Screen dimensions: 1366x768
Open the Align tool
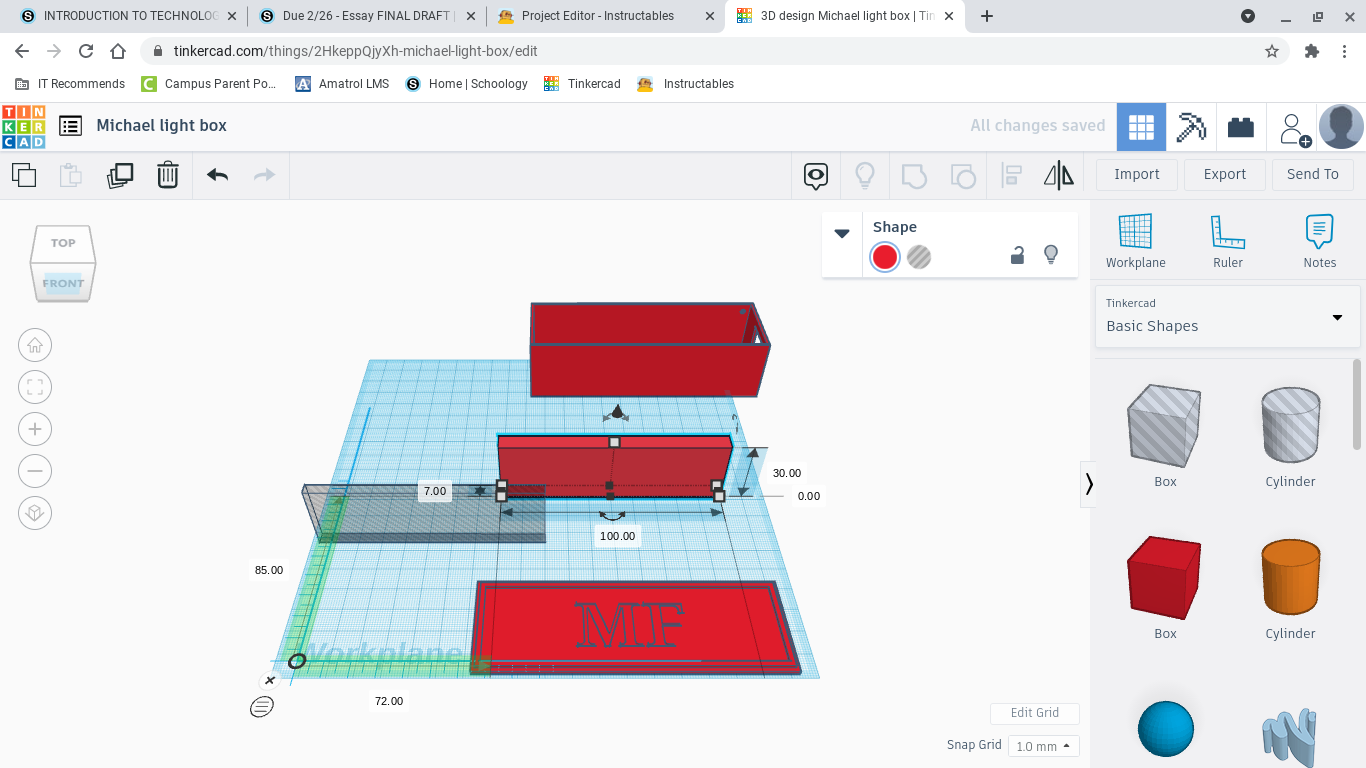(1011, 176)
